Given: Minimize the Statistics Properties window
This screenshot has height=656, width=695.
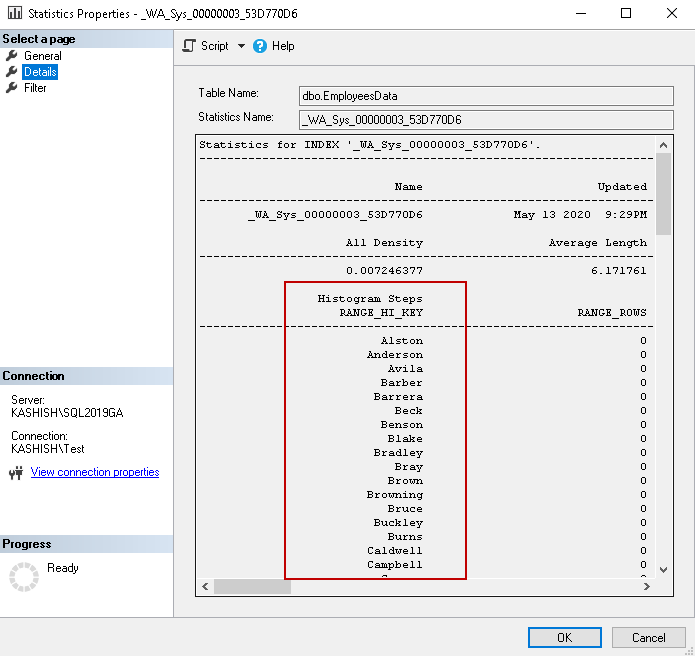Looking at the screenshot, I should pyautogui.click(x=581, y=13).
